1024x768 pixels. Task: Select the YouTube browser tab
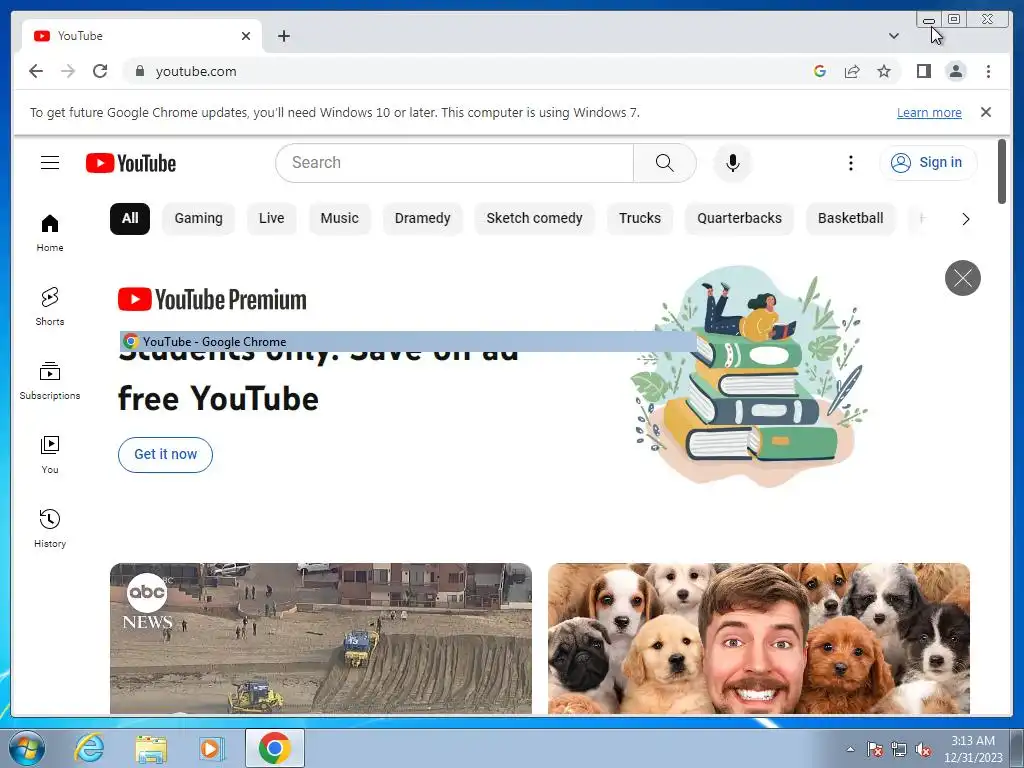click(x=142, y=36)
